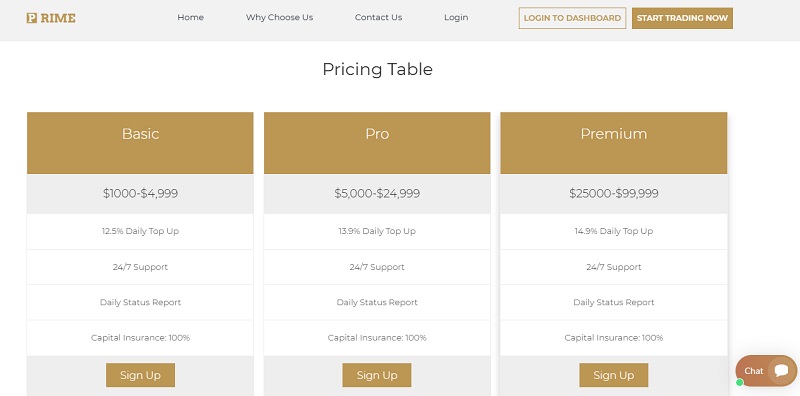
Task: Click the PRIME logo
Action: point(51,18)
